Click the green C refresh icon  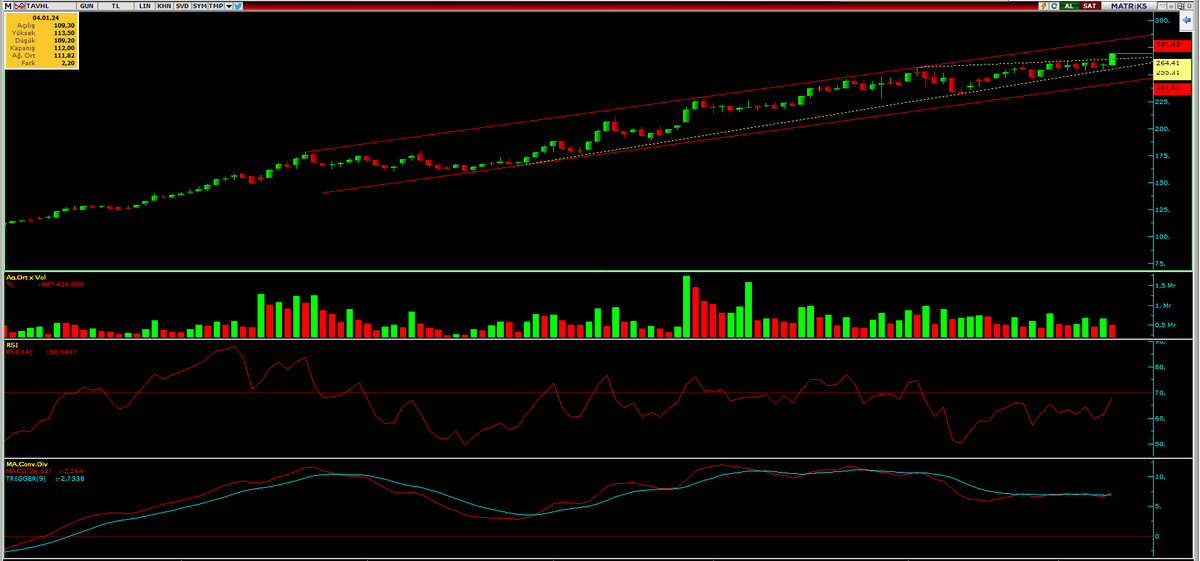pyautogui.click(x=1054, y=6)
